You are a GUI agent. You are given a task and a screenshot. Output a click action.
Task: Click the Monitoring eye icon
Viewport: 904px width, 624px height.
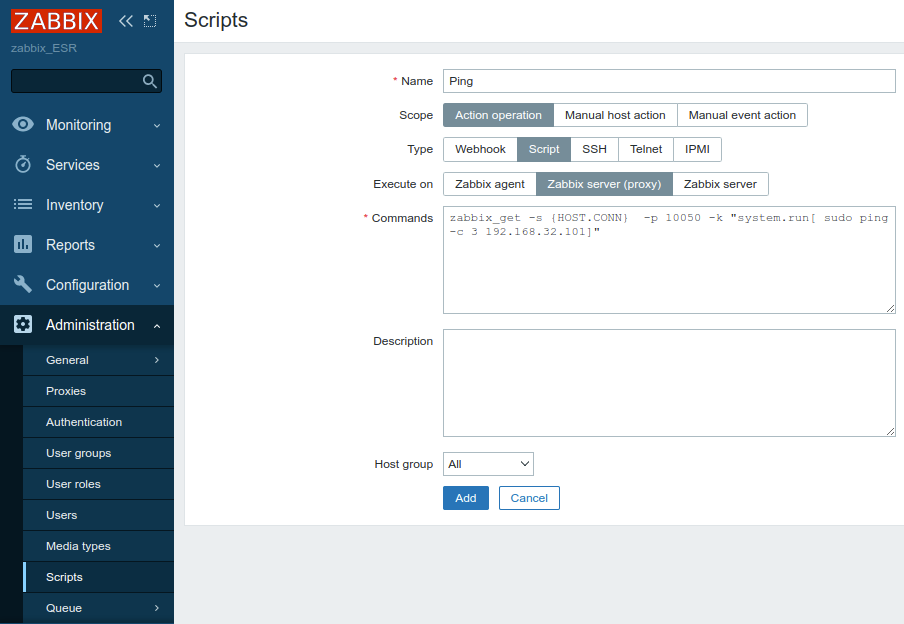23,125
